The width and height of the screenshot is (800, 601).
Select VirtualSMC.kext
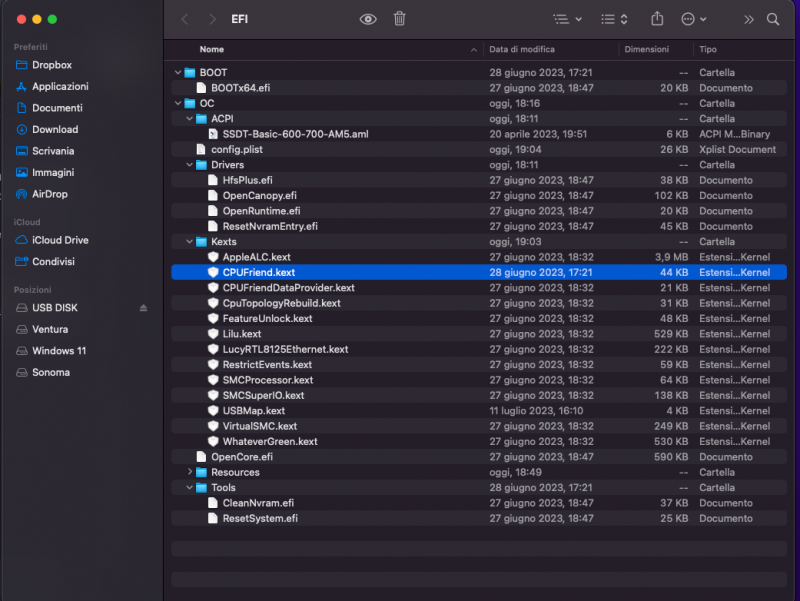pyautogui.click(x=479, y=426)
